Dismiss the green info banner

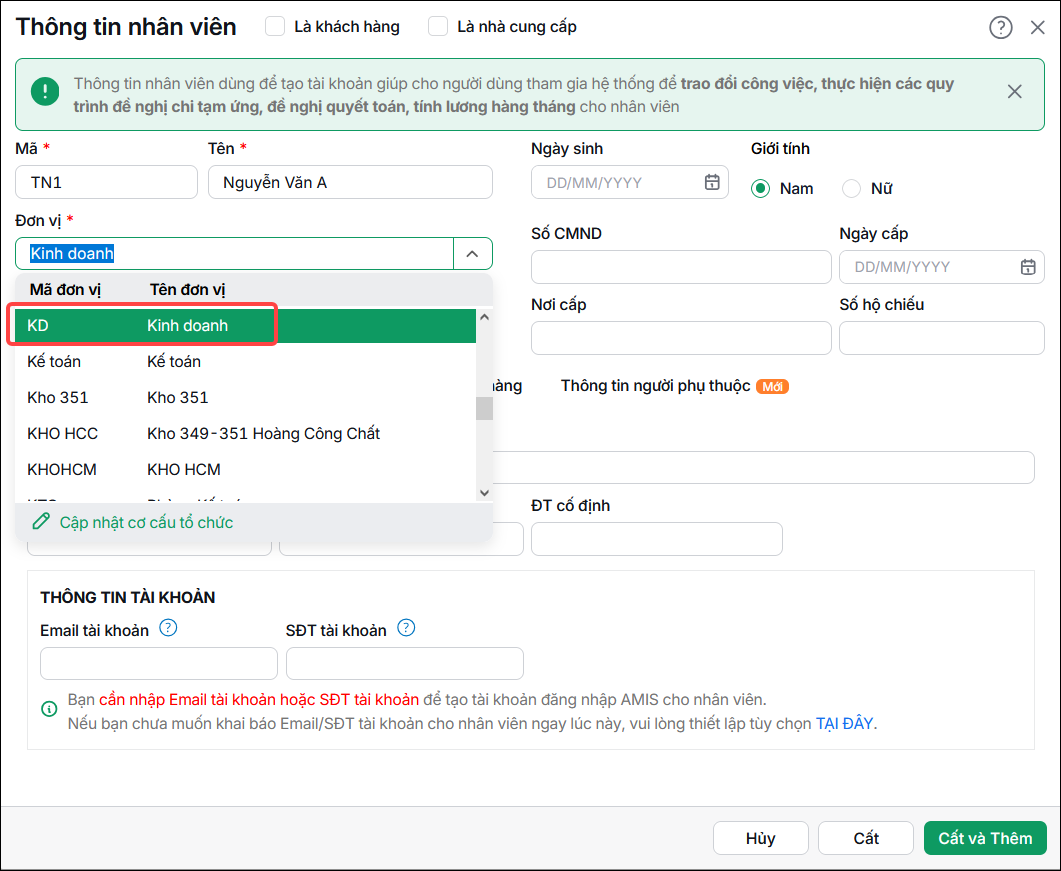(1014, 91)
